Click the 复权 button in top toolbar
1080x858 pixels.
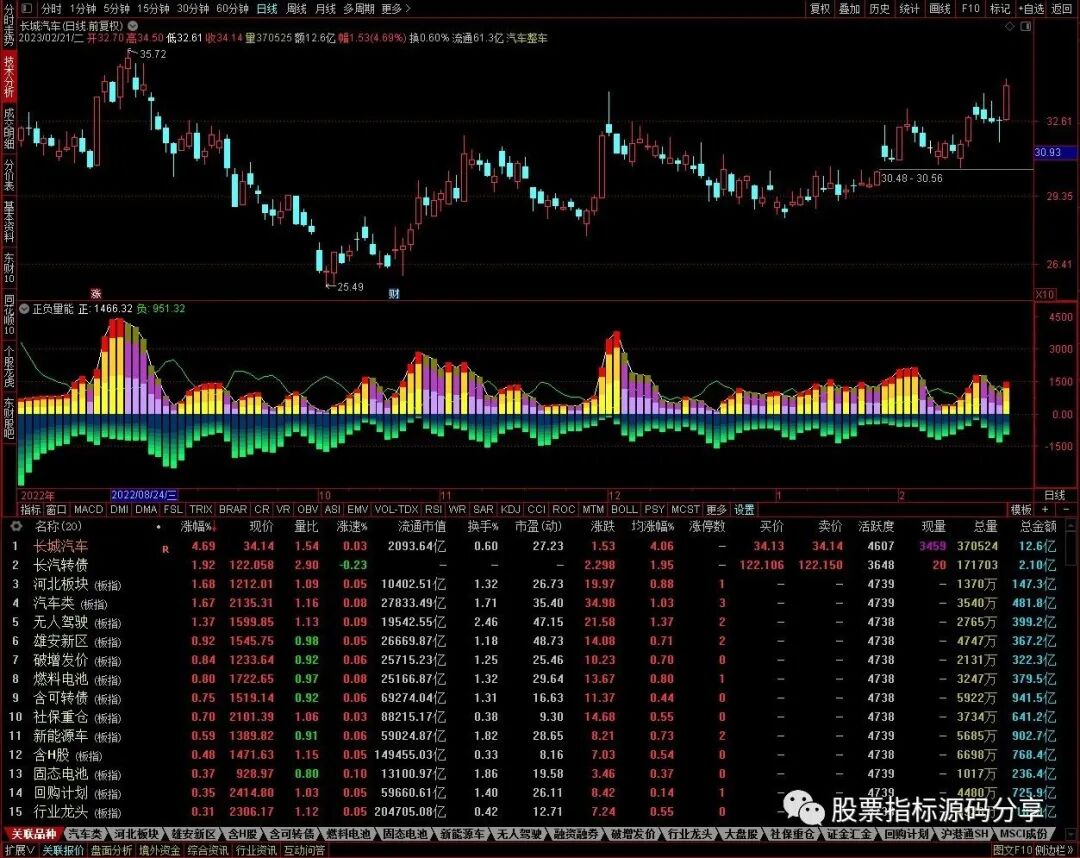pos(820,8)
